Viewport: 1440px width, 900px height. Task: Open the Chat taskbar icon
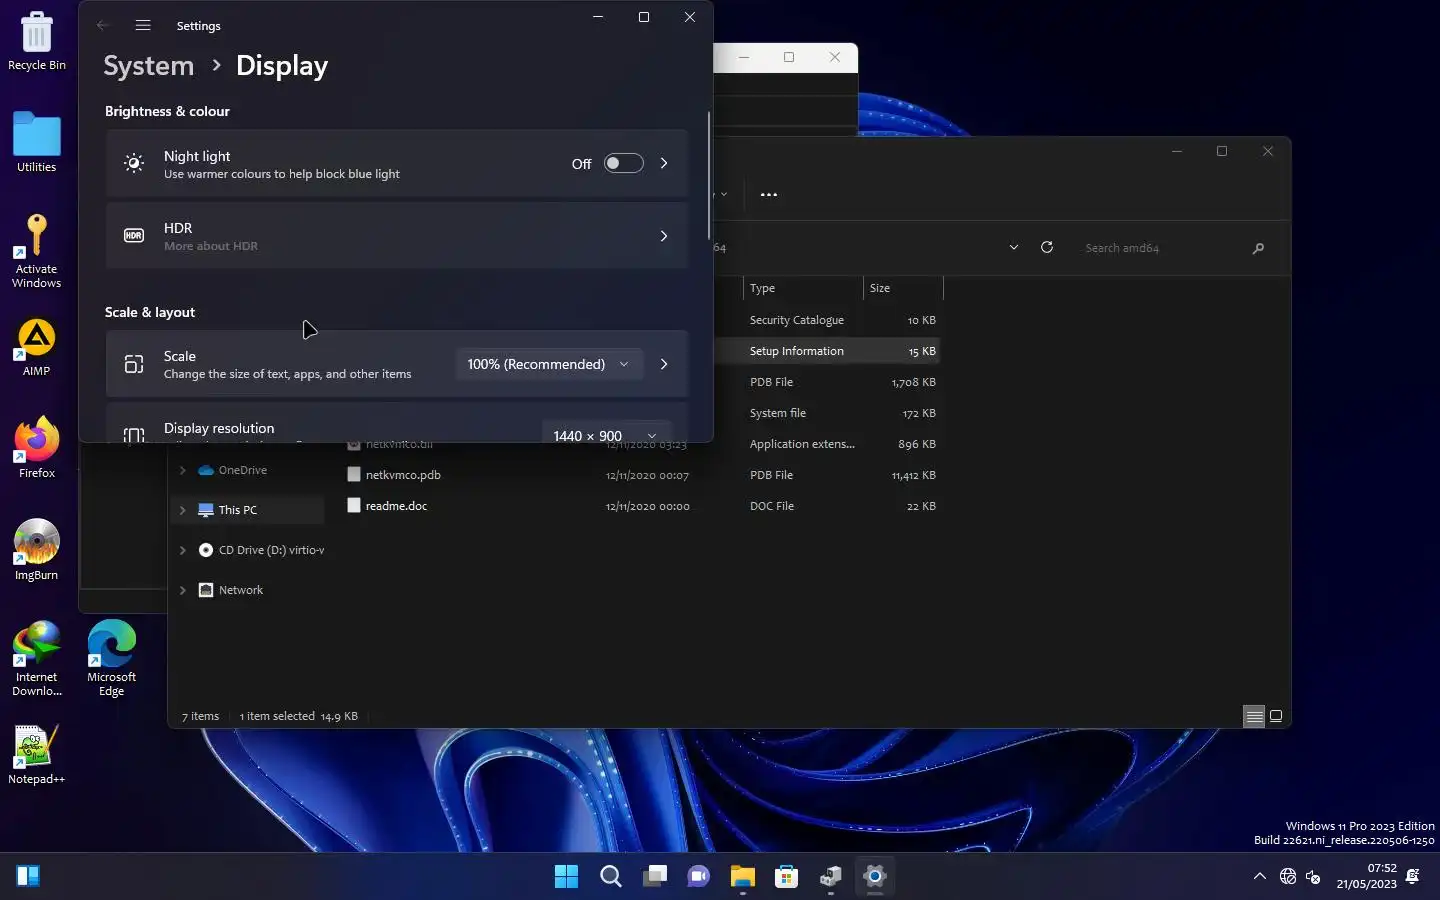click(x=698, y=876)
